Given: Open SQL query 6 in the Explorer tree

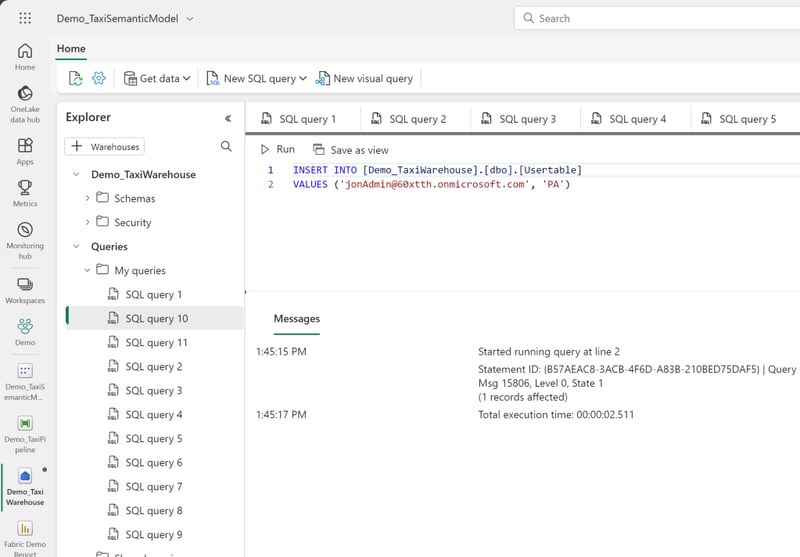Looking at the screenshot, I should coord(154,462).
